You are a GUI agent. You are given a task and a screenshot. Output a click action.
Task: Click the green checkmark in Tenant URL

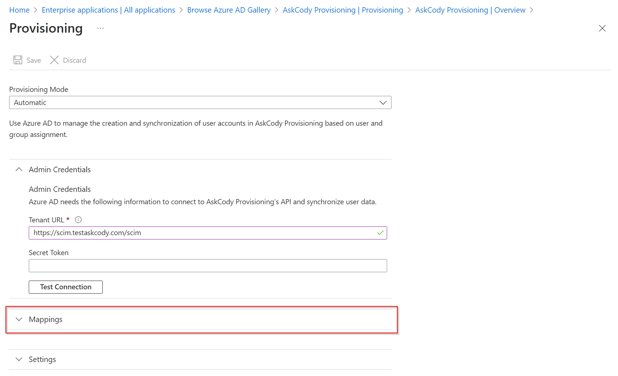pos(380,233)
